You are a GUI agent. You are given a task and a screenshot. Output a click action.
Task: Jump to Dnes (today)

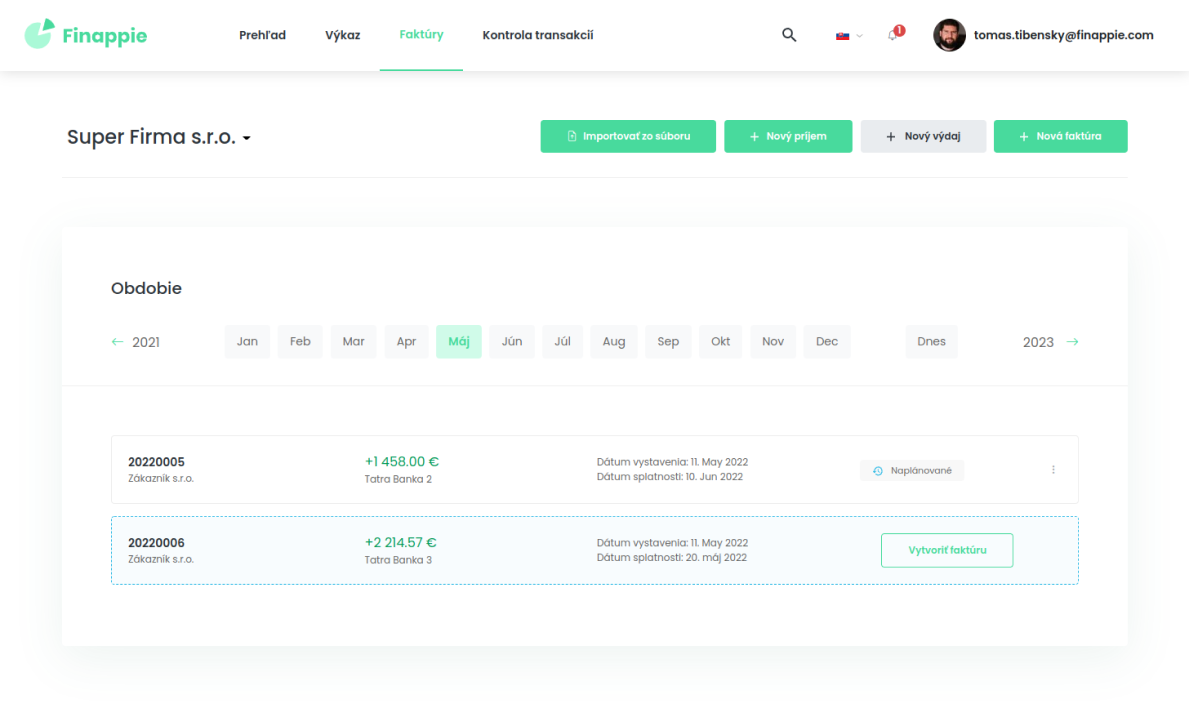[x=931, y=342]
